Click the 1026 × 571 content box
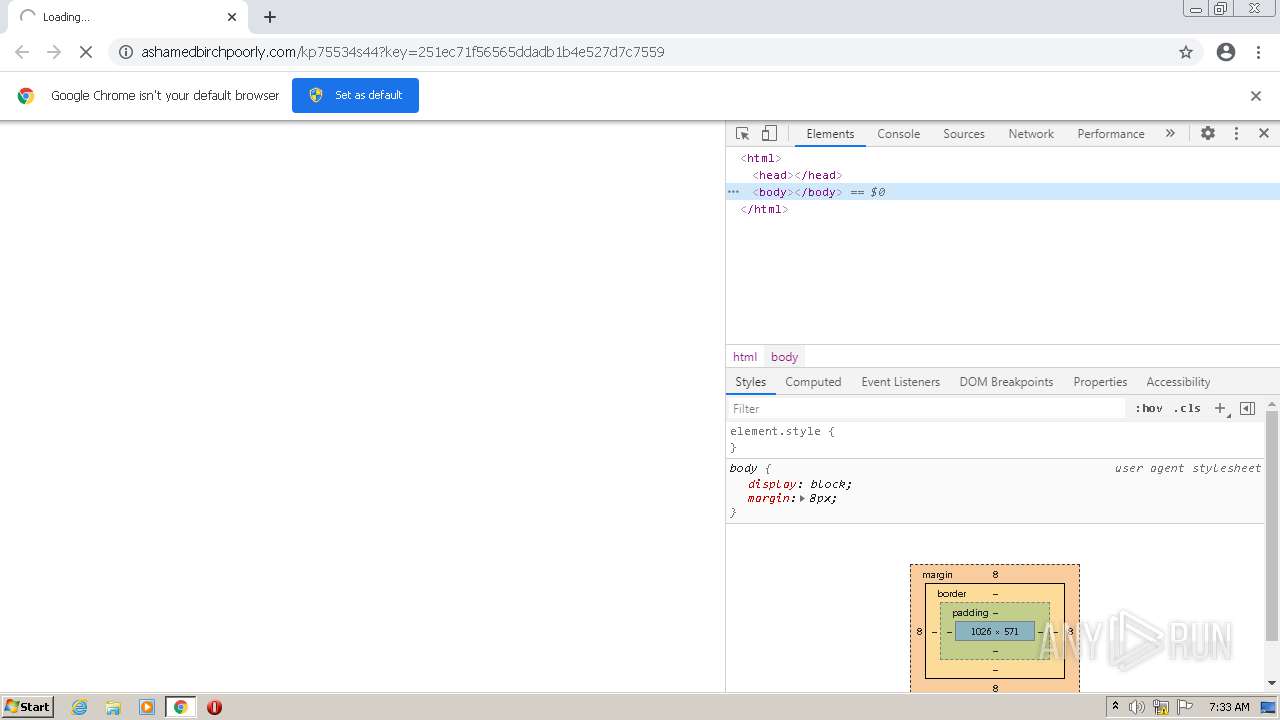This screenshot has height=720, width=1280. (x=995, y=631)
